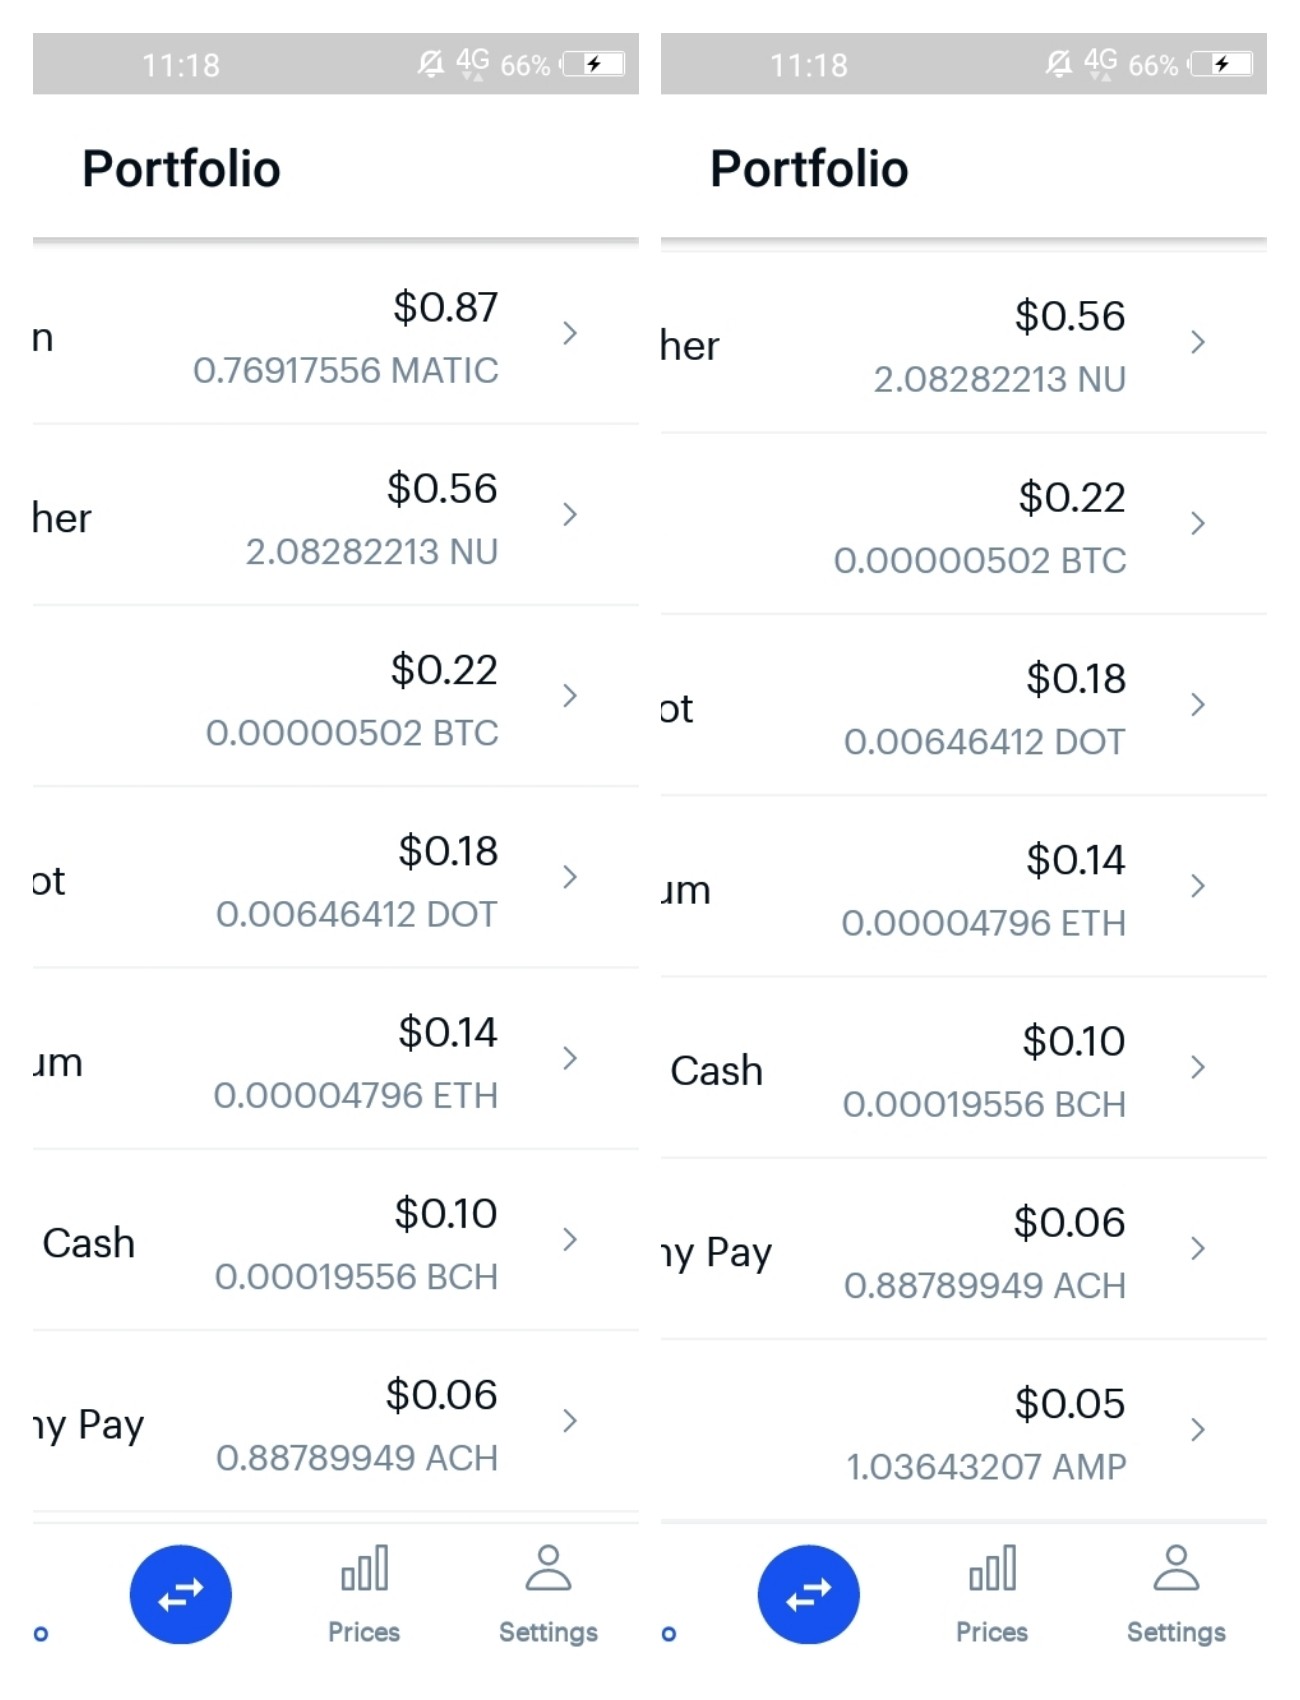Select the left Prices tab label
The height and width of the screenshot is (1700, 1300).
coord(364,1632)
